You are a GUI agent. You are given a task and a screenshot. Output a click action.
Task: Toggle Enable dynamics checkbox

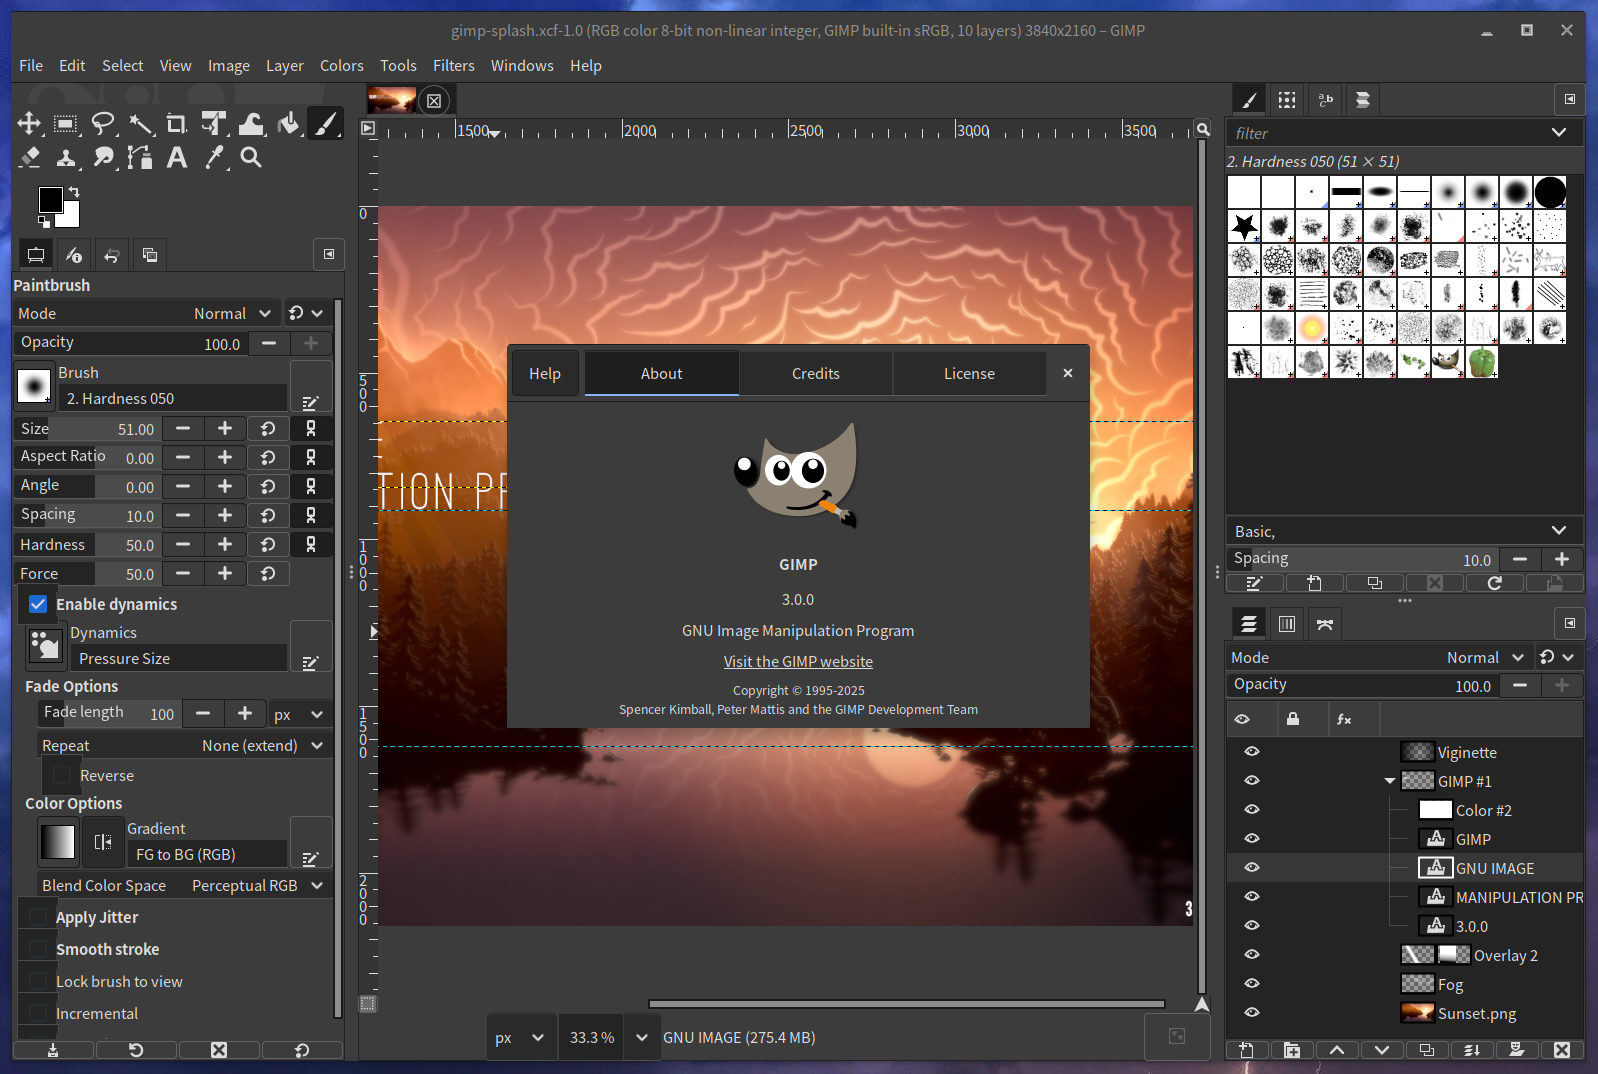click(38, 604)
